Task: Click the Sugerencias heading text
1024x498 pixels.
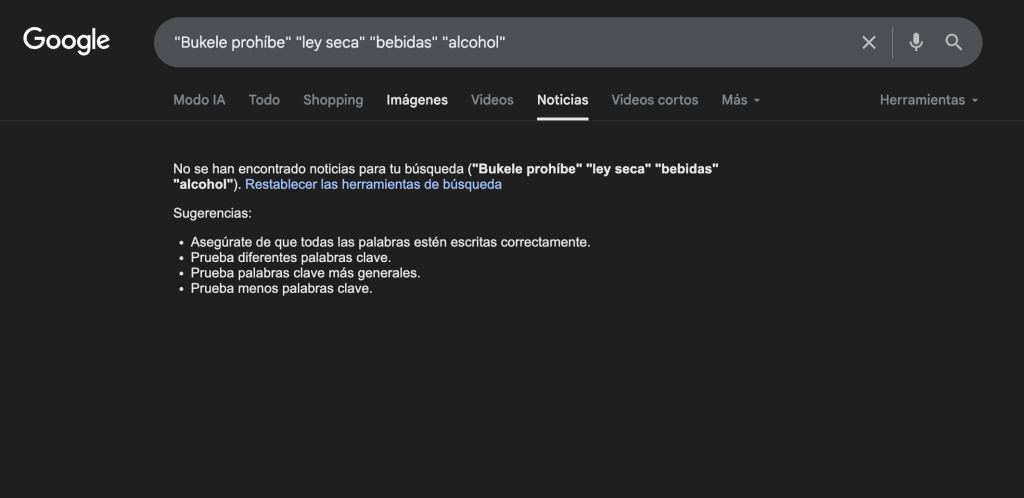Action: 212,214
